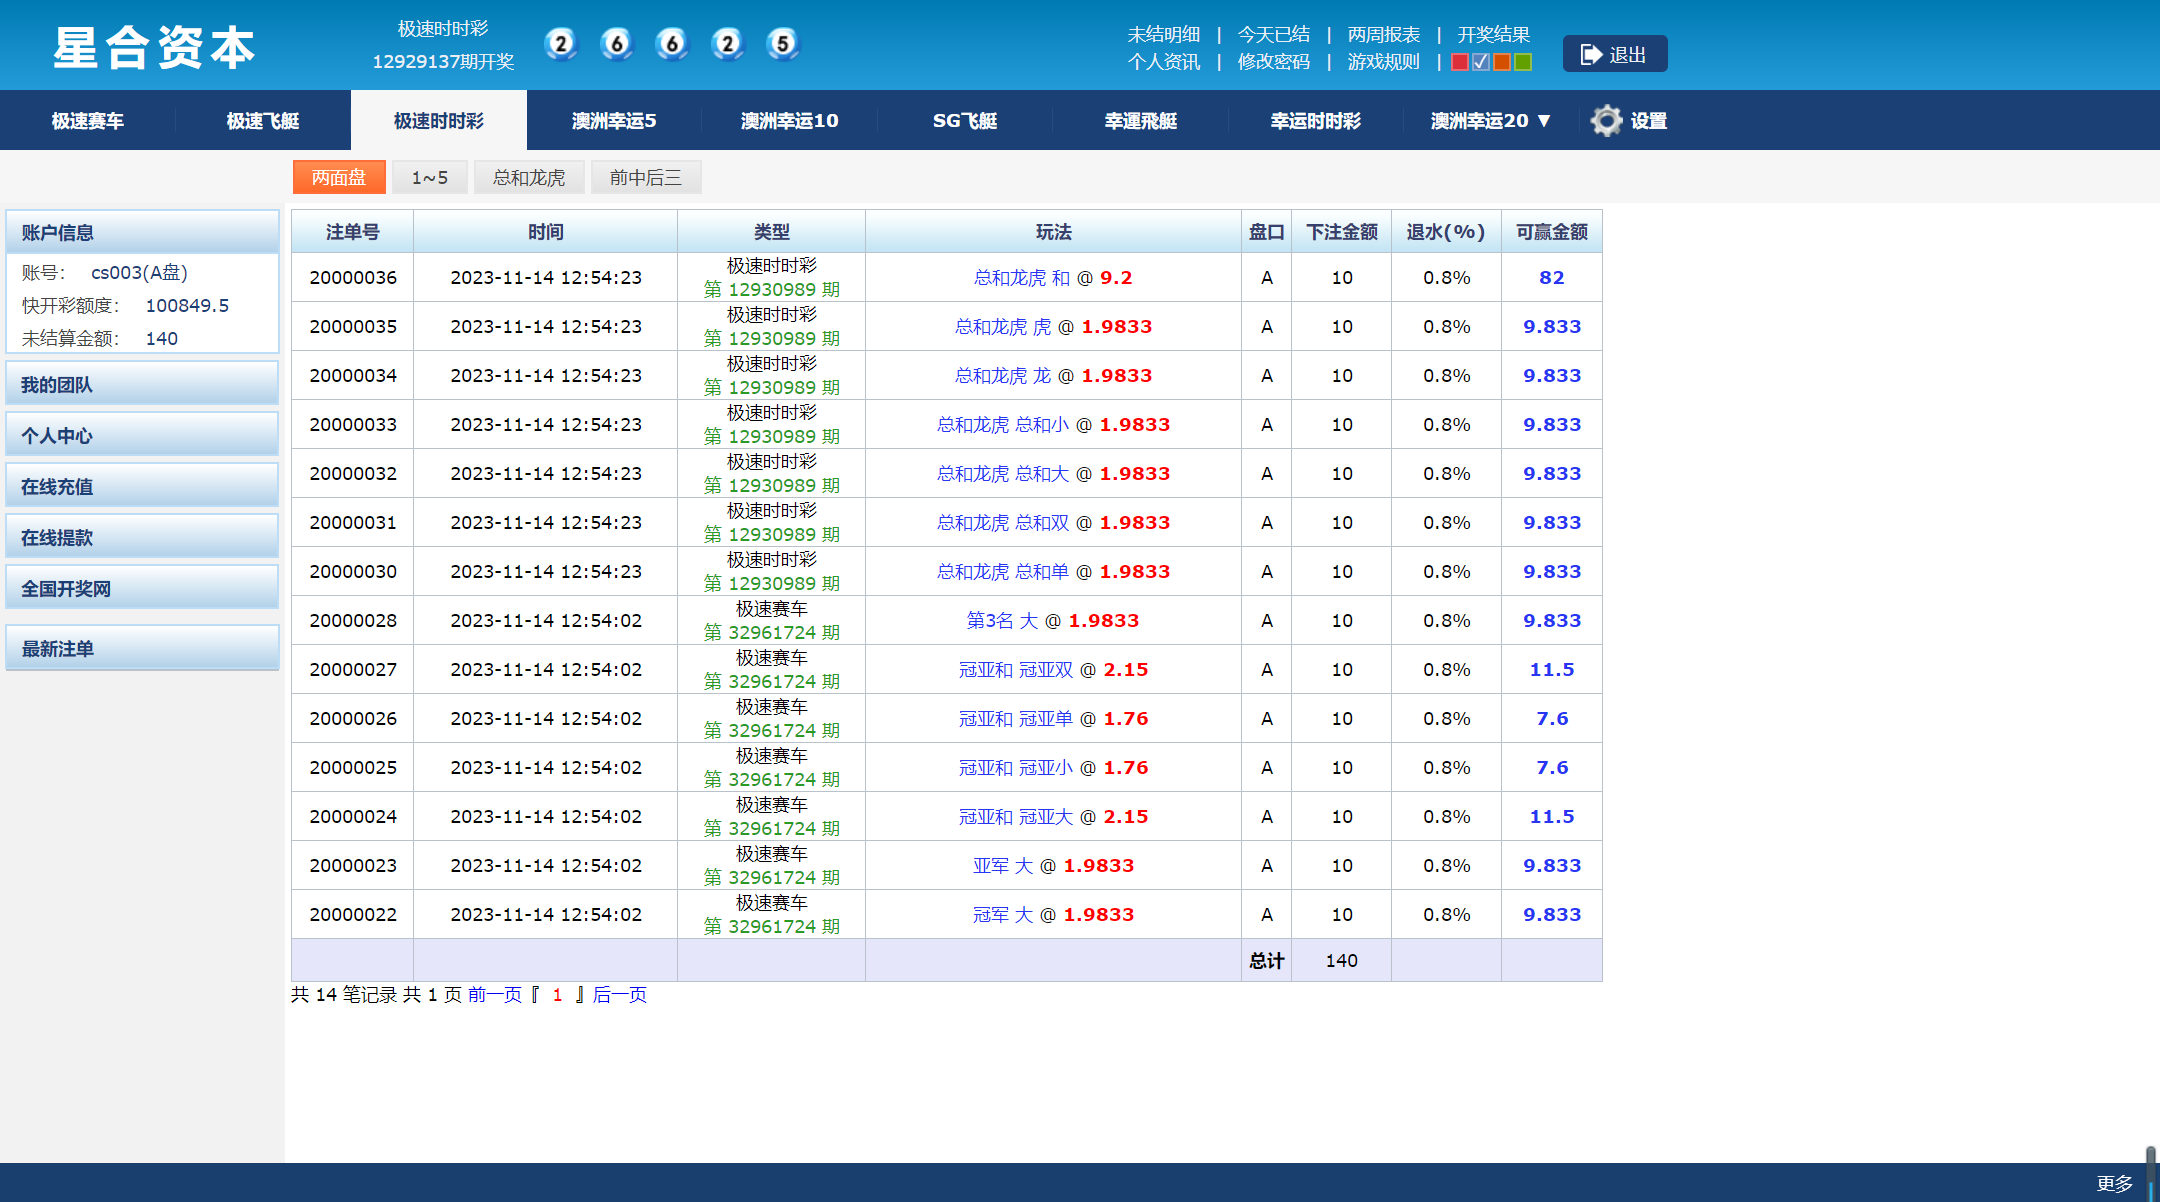Click the 总和龙虎 和 @ 9.2 bet
Screen dimensions: 2160x1202
[1053, 277]
